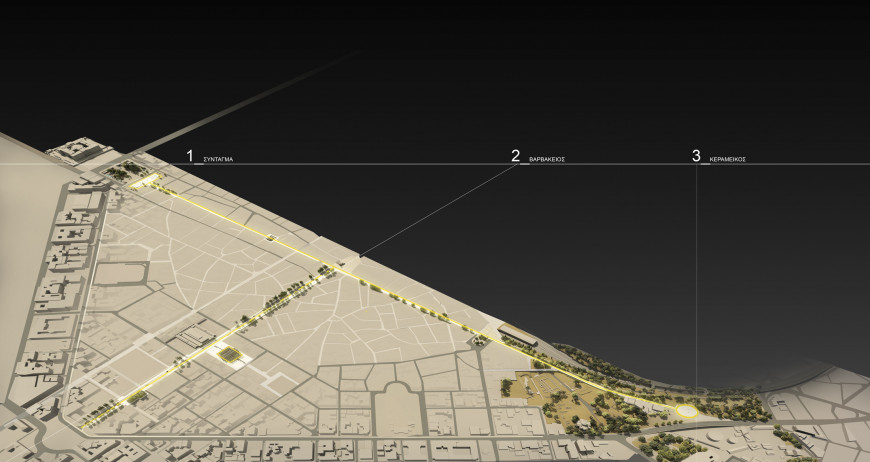The height and width of the screenshot is (462, 870).
Task: Click the long dark-roofed building near Kerameikos
Action: [517, 337]
